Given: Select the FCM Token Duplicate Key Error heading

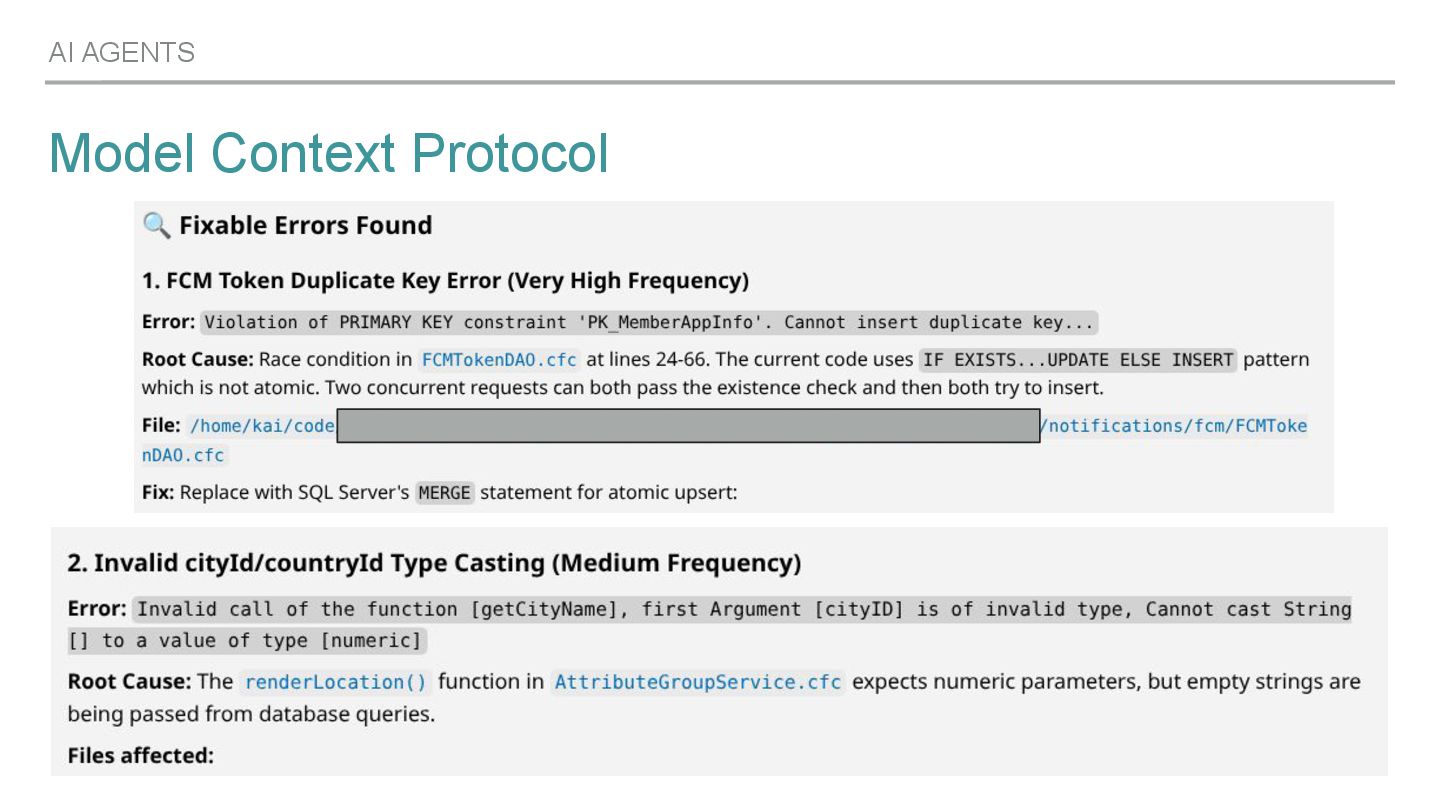Looking at the screenshot, I should point(445,281).
